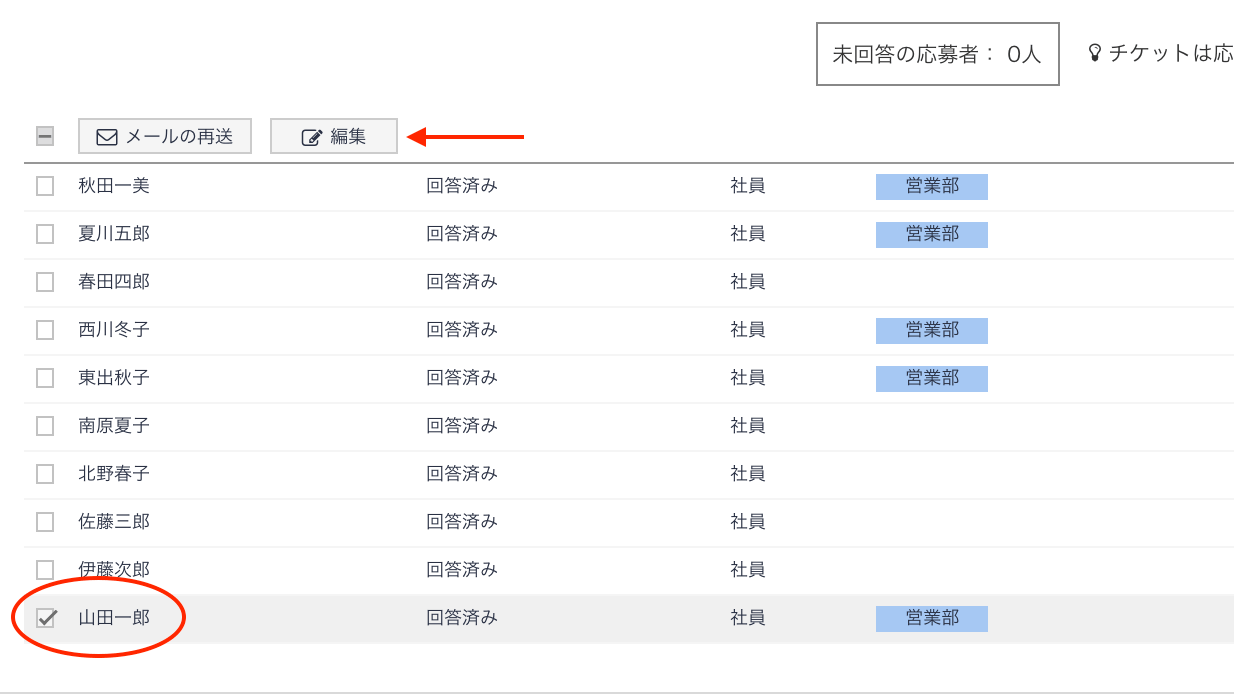Toggle the select-all checkbox in header
Screen dimensions: 1234x694
point(45,136)
